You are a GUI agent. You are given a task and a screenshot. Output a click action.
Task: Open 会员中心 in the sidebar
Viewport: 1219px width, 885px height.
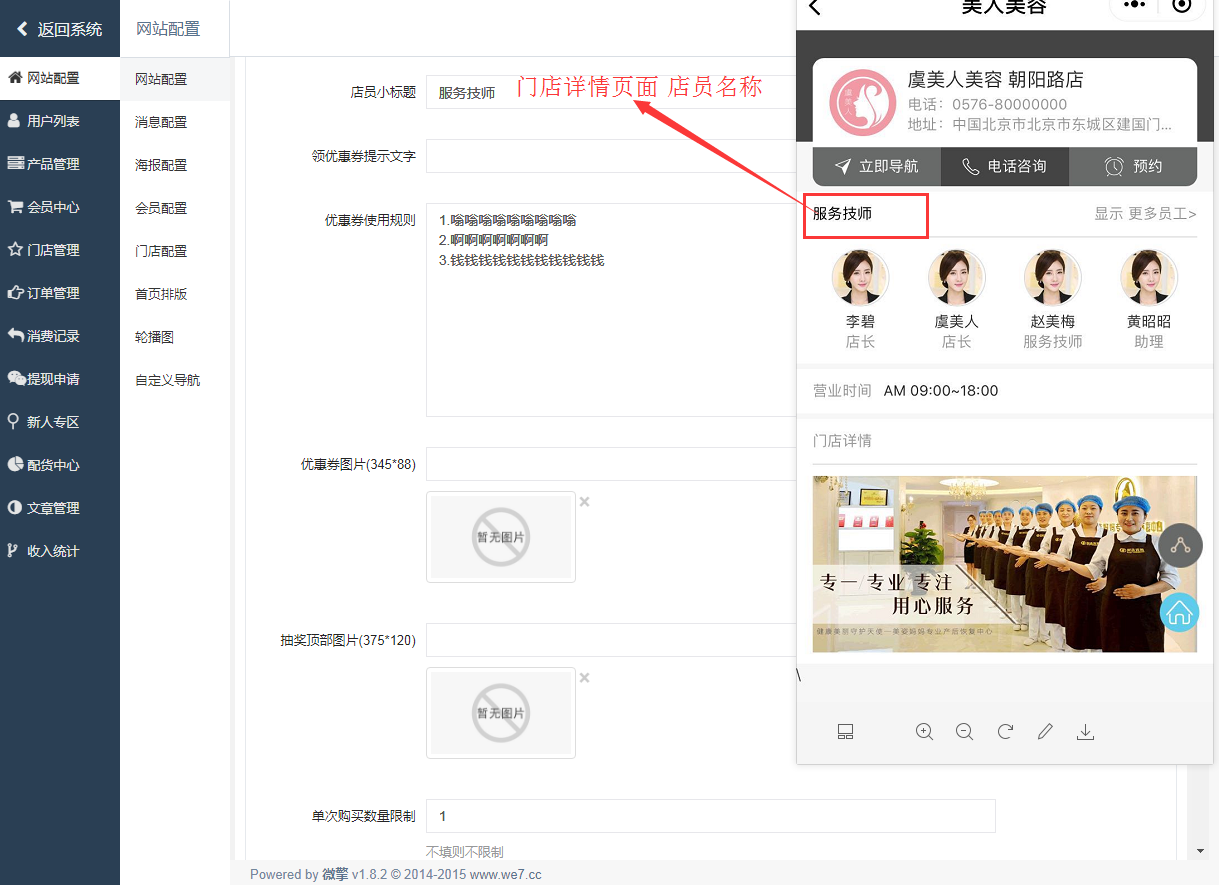coord(60,207)
